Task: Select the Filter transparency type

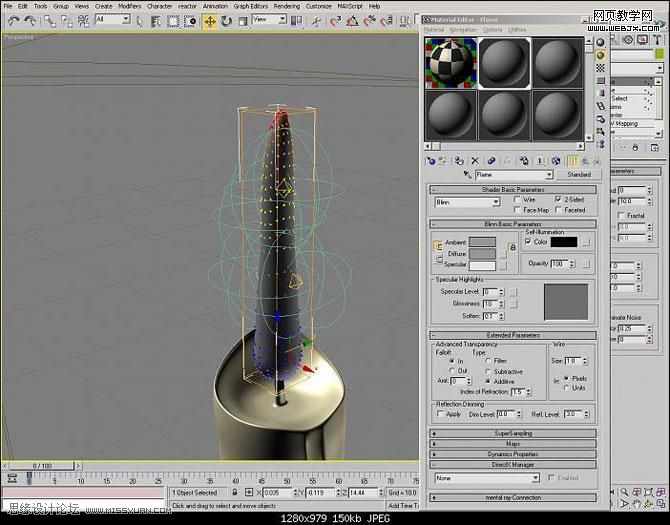Action: [488, 361]
